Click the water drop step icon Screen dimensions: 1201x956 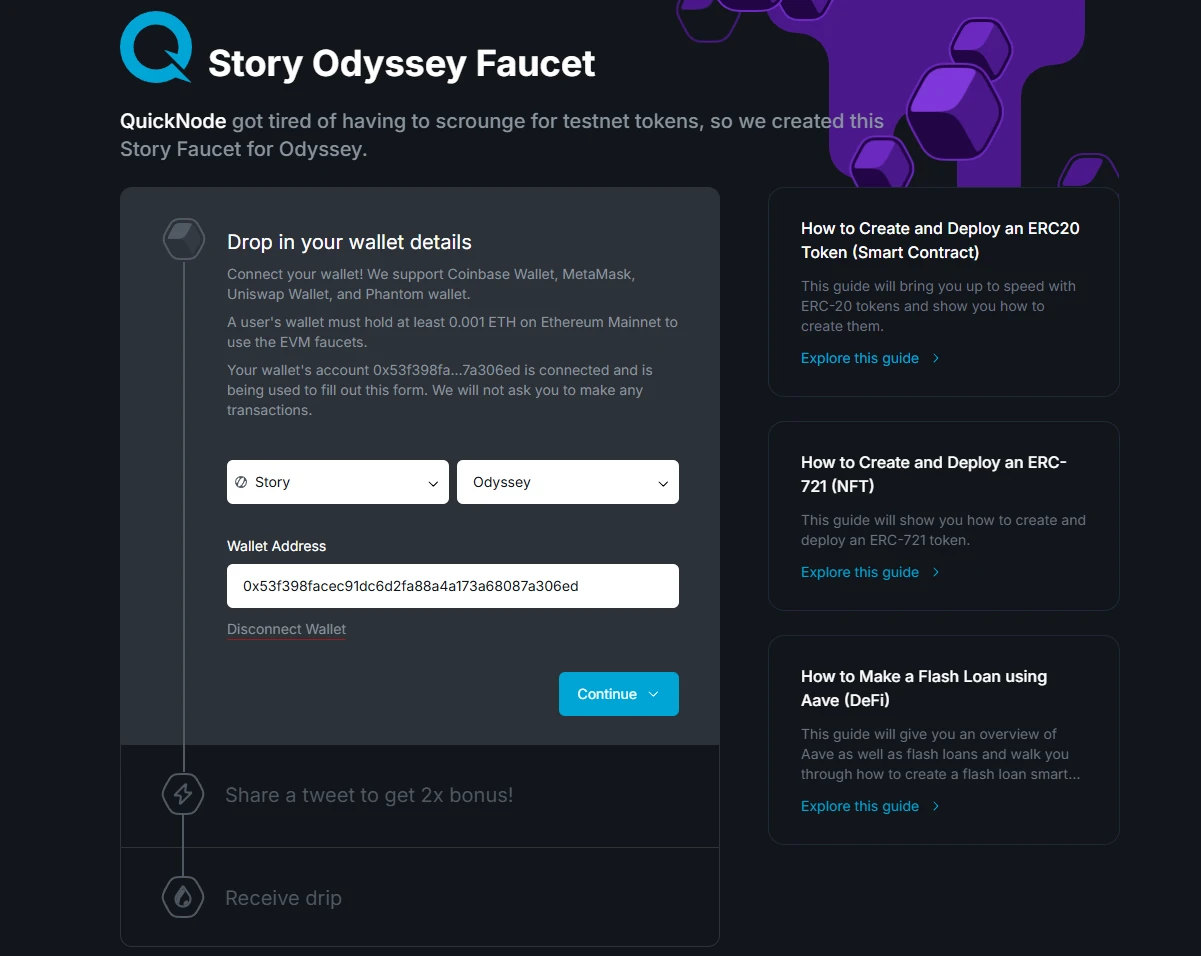pyautogui.click(x=183, y=897)
